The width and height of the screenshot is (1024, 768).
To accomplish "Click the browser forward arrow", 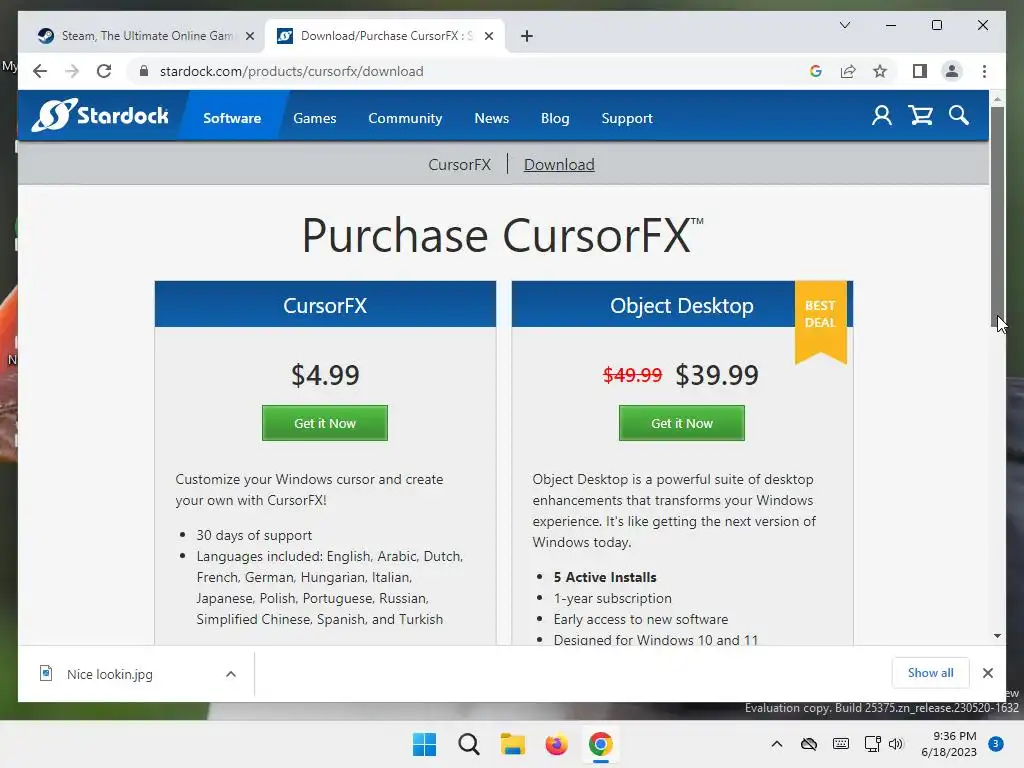I will [x=72, y=71].
